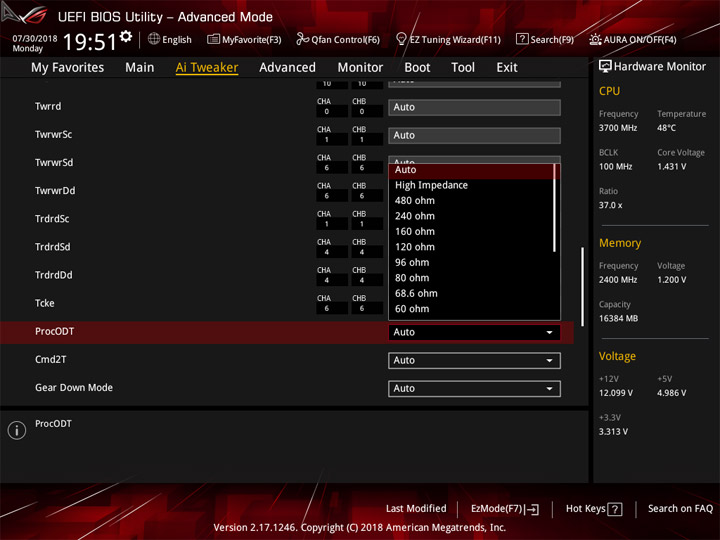Image resolution: width=720 pixels, height=540 pixels.
Task: Expand the Gear Down Mode dropdown
Action: click(x=474, y=389)
